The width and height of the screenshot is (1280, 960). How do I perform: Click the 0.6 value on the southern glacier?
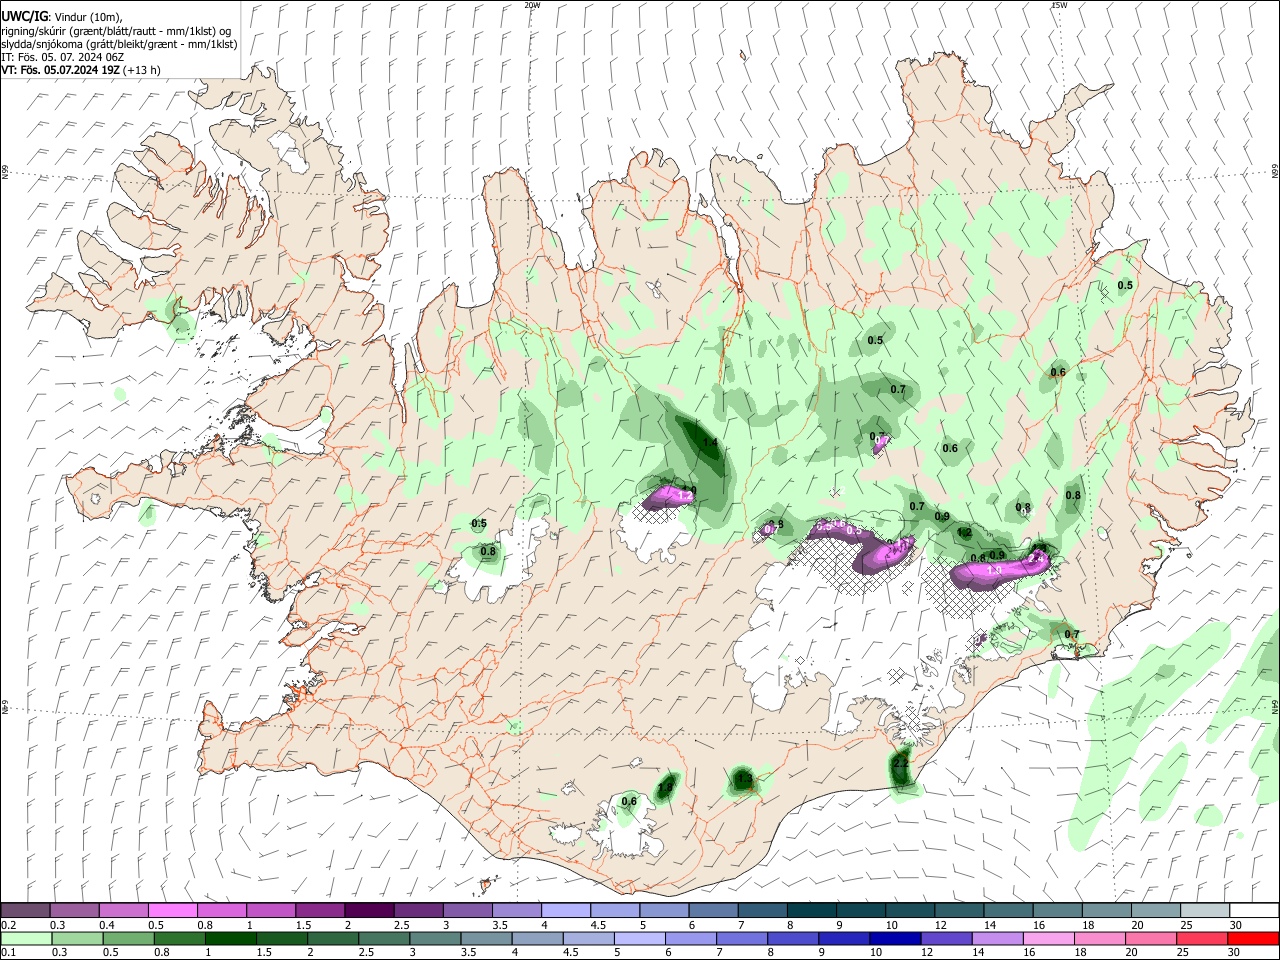click(x=629, y=801)
